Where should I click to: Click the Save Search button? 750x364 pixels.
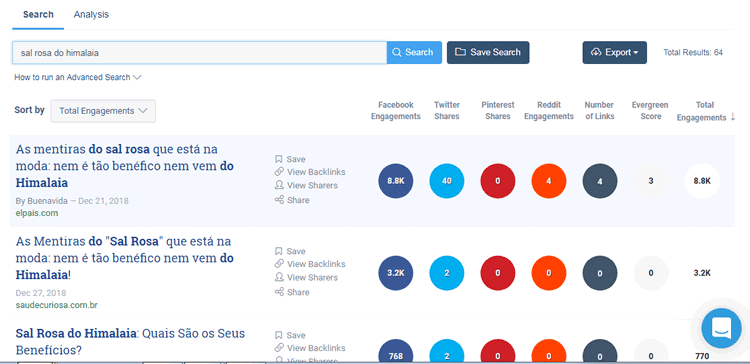coord(488,53)
